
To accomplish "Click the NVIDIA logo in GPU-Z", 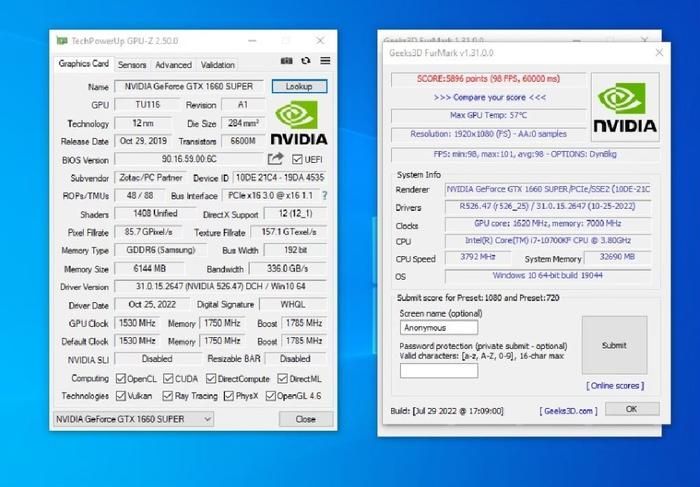I will click(298, 123).
